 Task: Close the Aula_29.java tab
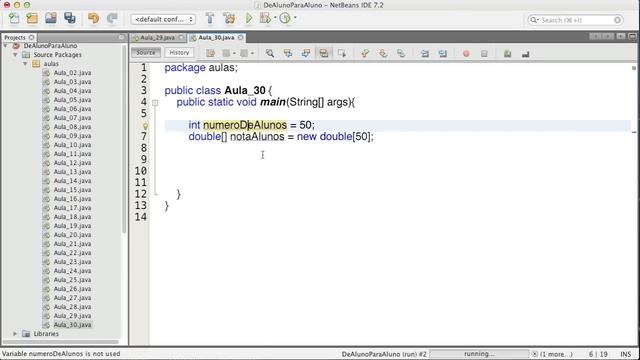(181, 38)
